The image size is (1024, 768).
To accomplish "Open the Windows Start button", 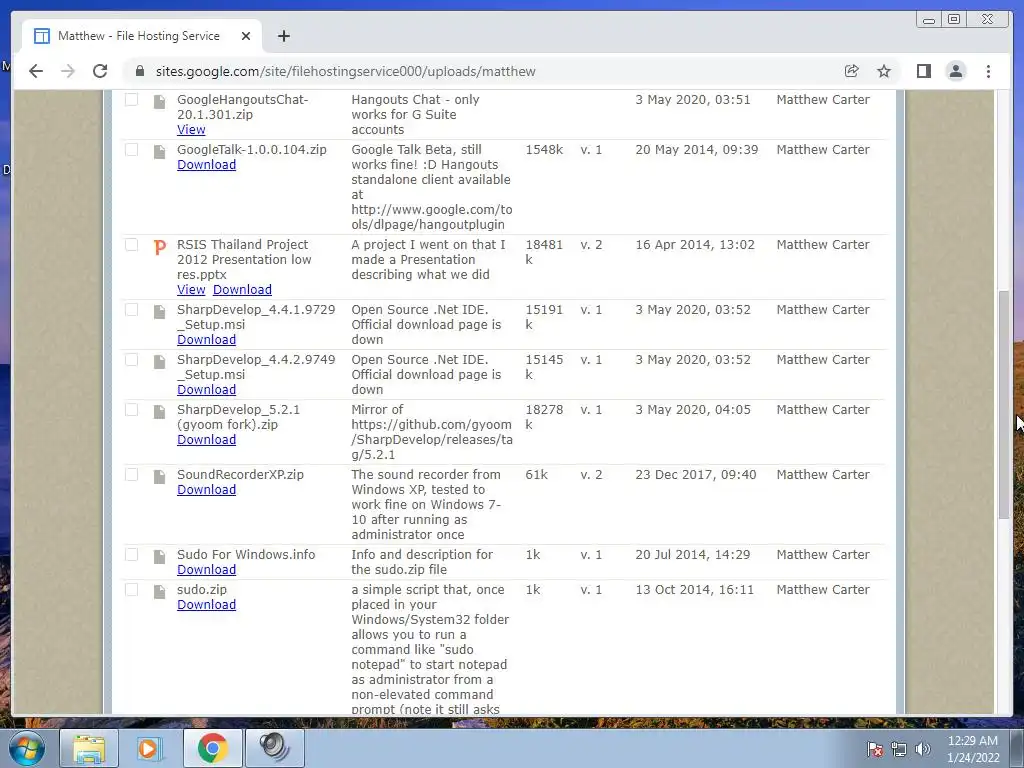I will coord(27,748).
